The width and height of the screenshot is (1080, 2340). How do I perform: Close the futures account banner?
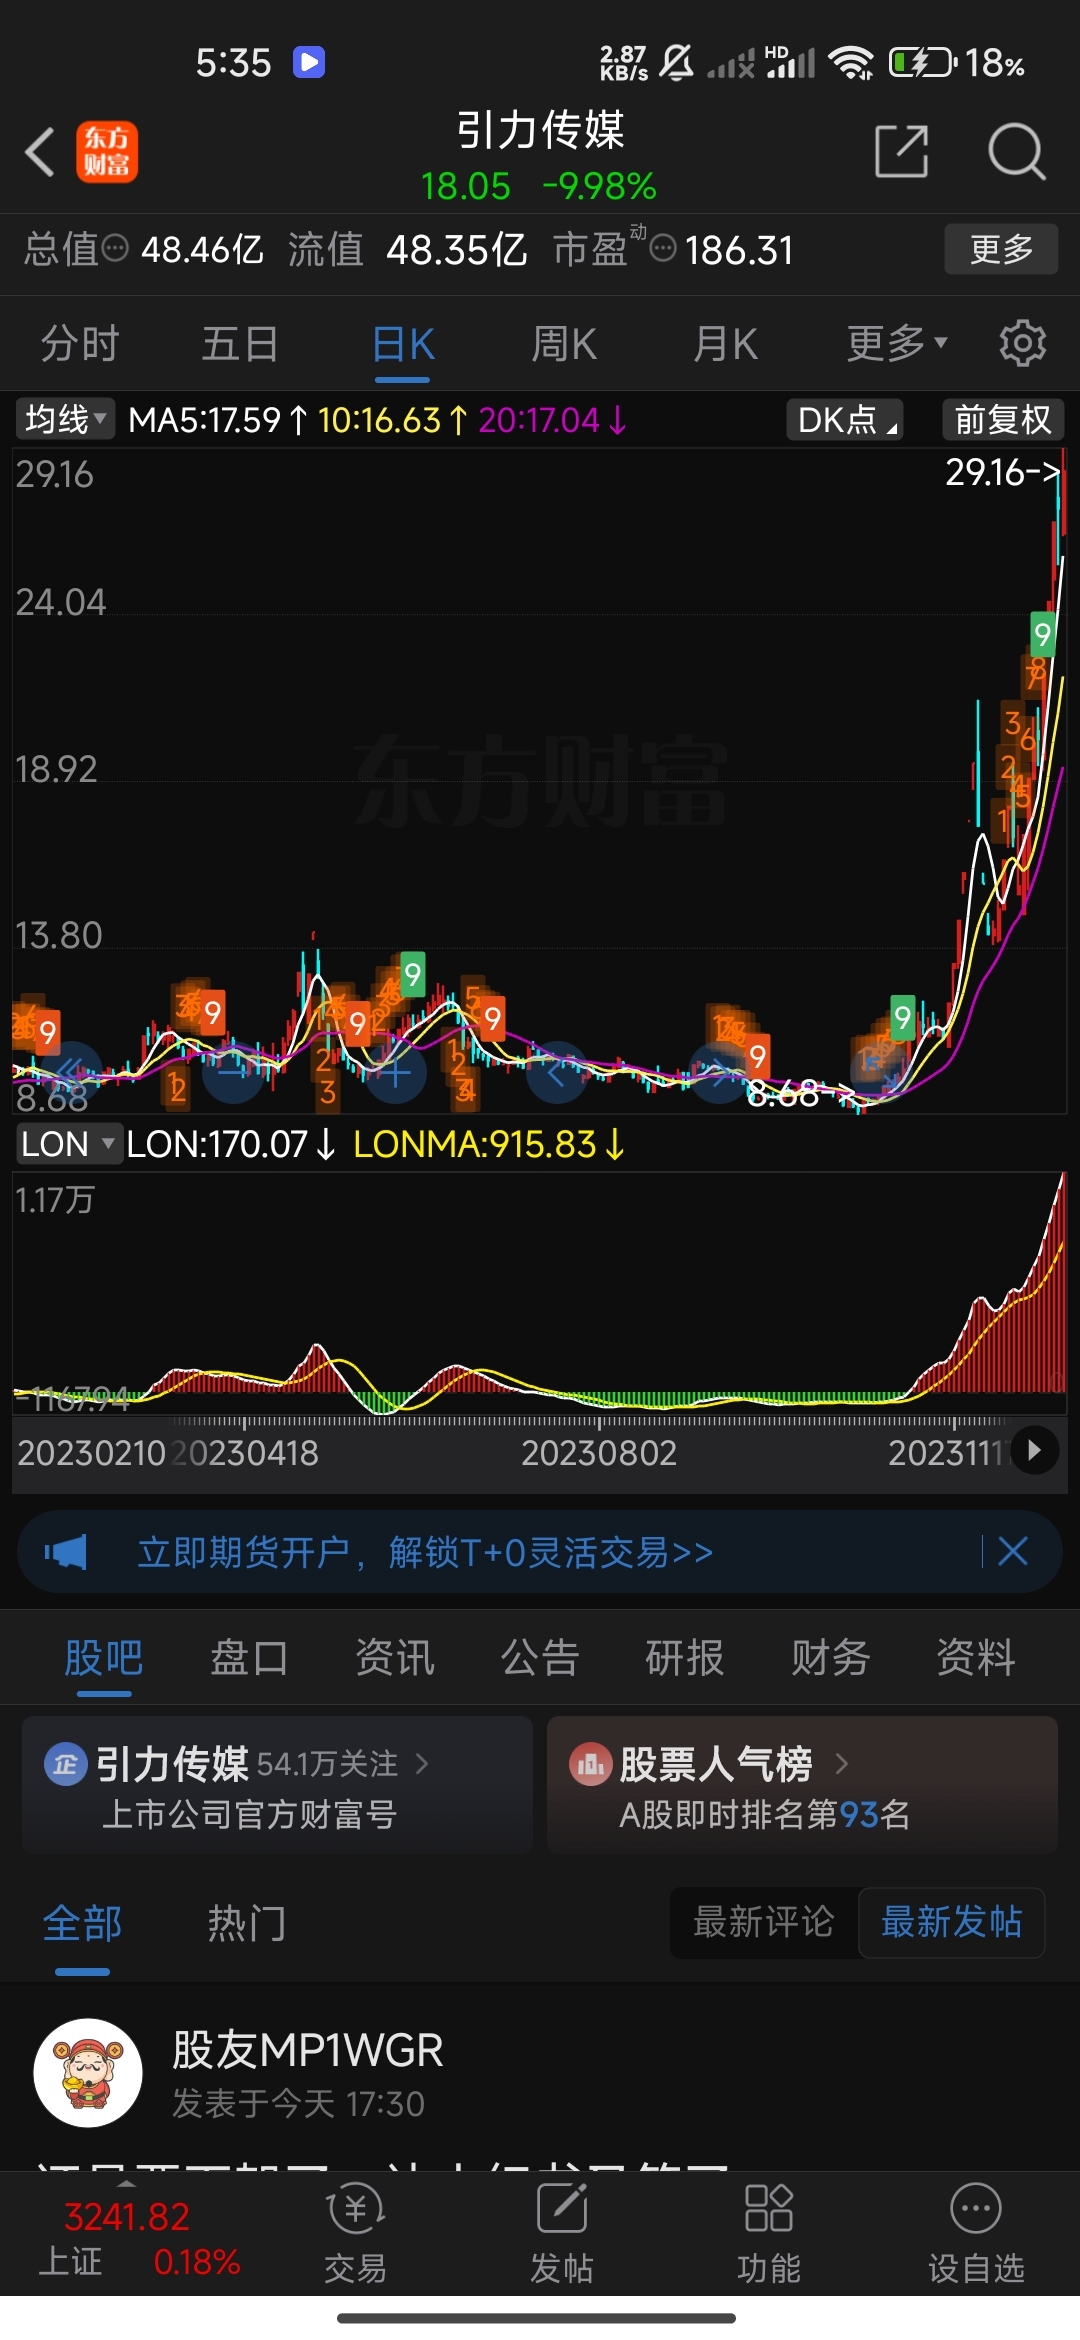tap(1013, 1552)
